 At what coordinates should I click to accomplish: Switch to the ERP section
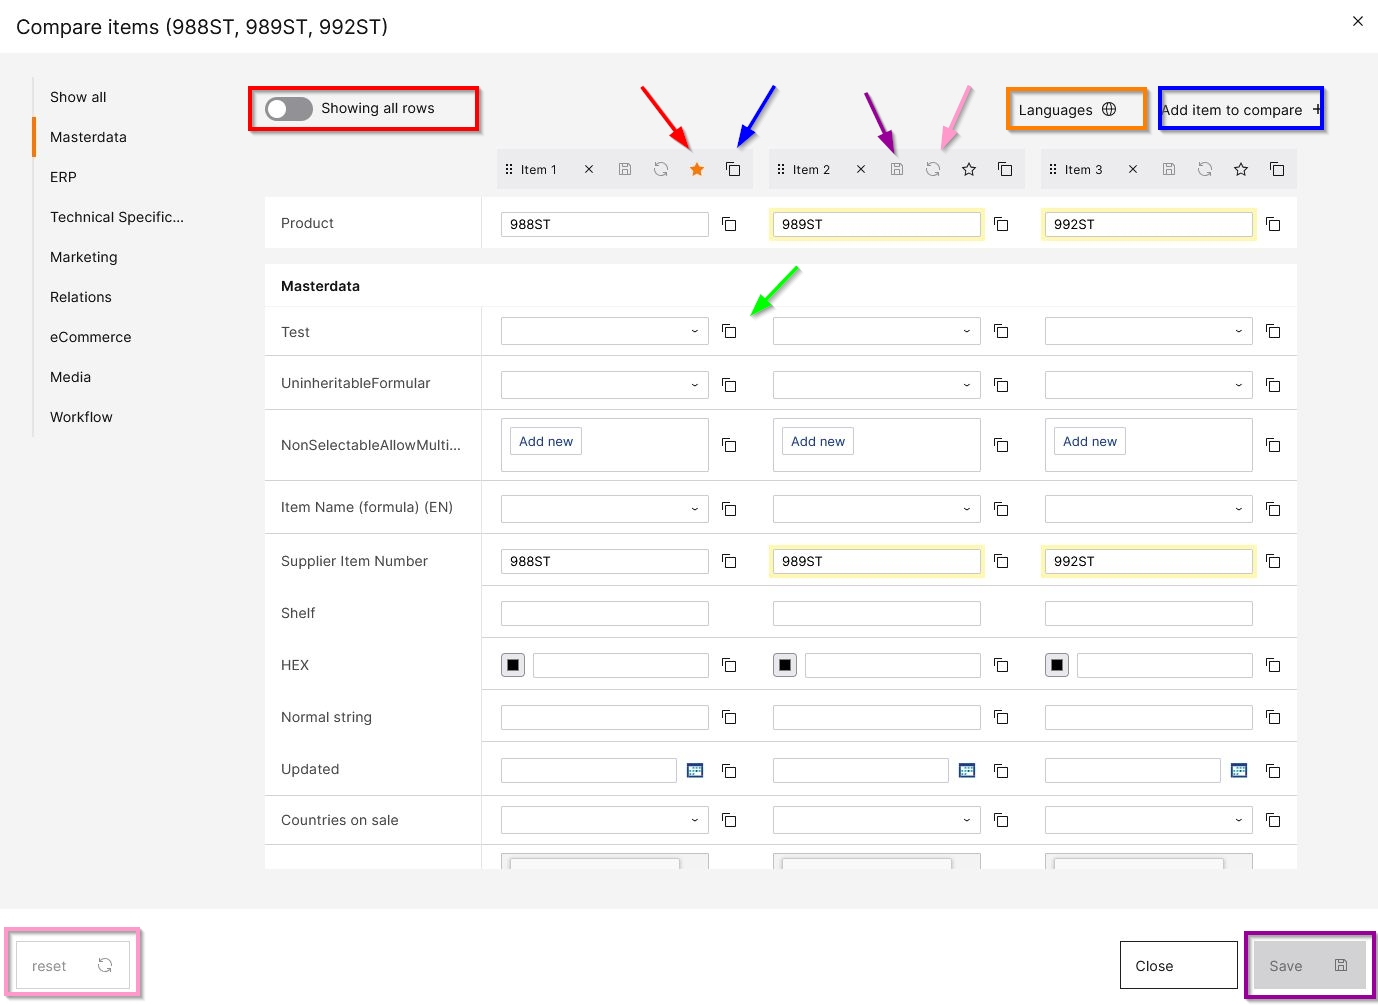(x=63, y=177)
